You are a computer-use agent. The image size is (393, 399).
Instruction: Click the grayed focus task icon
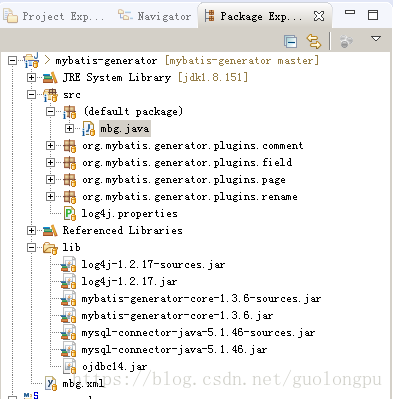(x=346, y=42)
